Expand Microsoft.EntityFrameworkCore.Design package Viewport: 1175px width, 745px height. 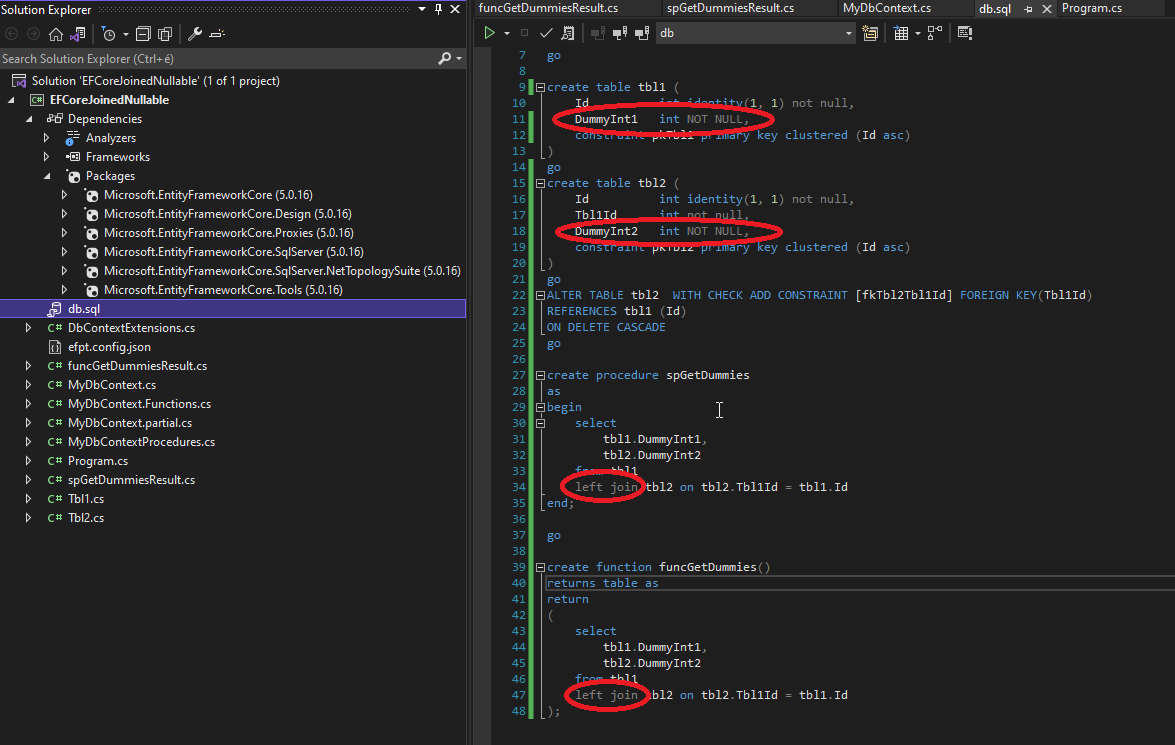[x=64, y=214]
